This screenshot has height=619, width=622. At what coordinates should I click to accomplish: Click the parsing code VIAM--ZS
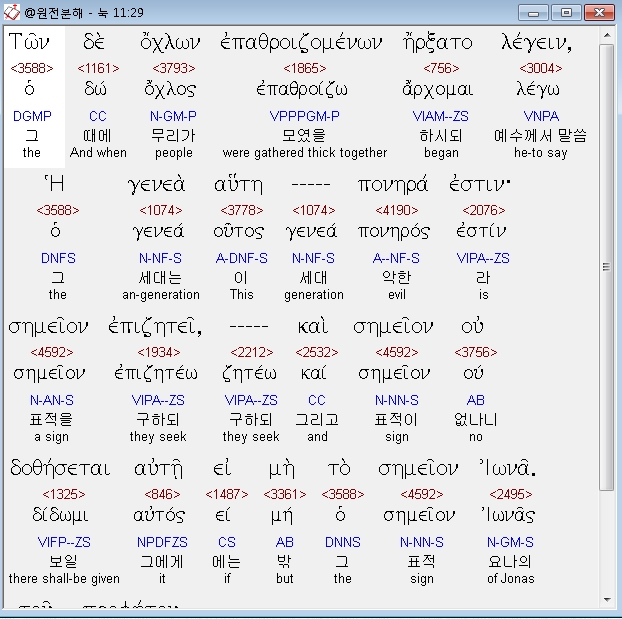[441, 116]
